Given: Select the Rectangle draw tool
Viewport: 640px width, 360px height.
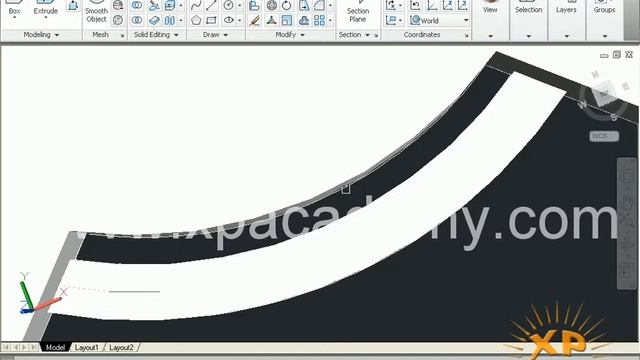Looking at the screenshot, I should [211, 20].
